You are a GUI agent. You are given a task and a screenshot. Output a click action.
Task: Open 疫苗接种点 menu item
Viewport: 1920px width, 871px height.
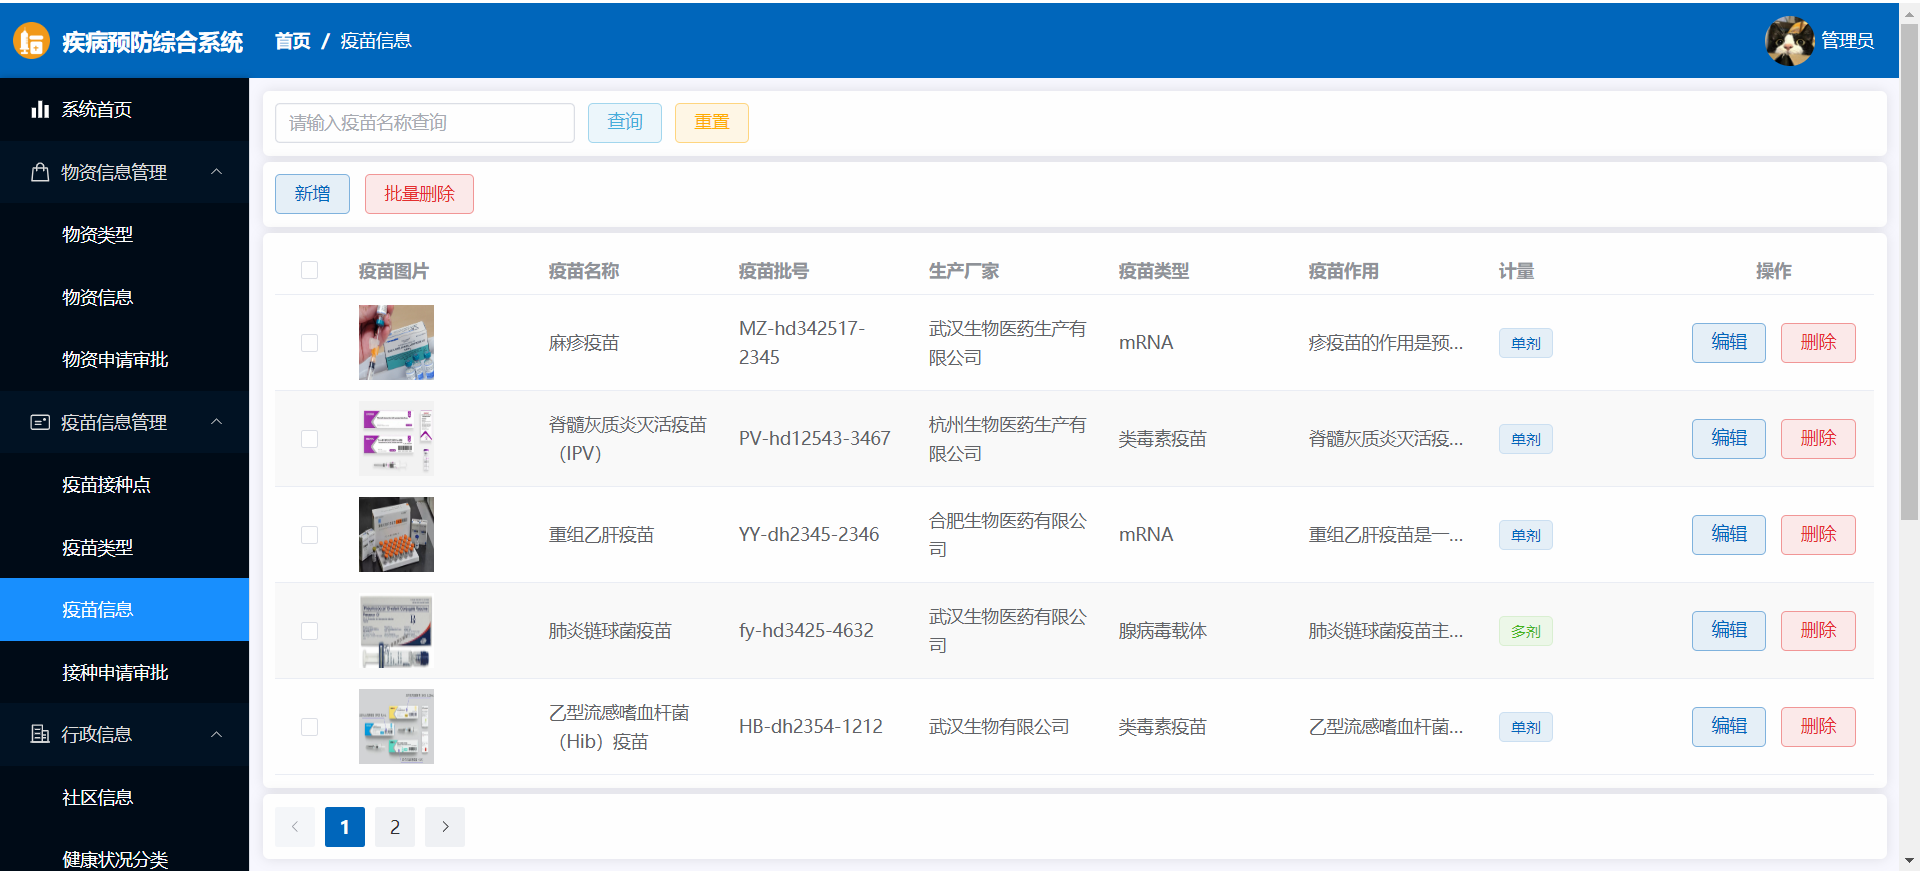tap(124, 484)
